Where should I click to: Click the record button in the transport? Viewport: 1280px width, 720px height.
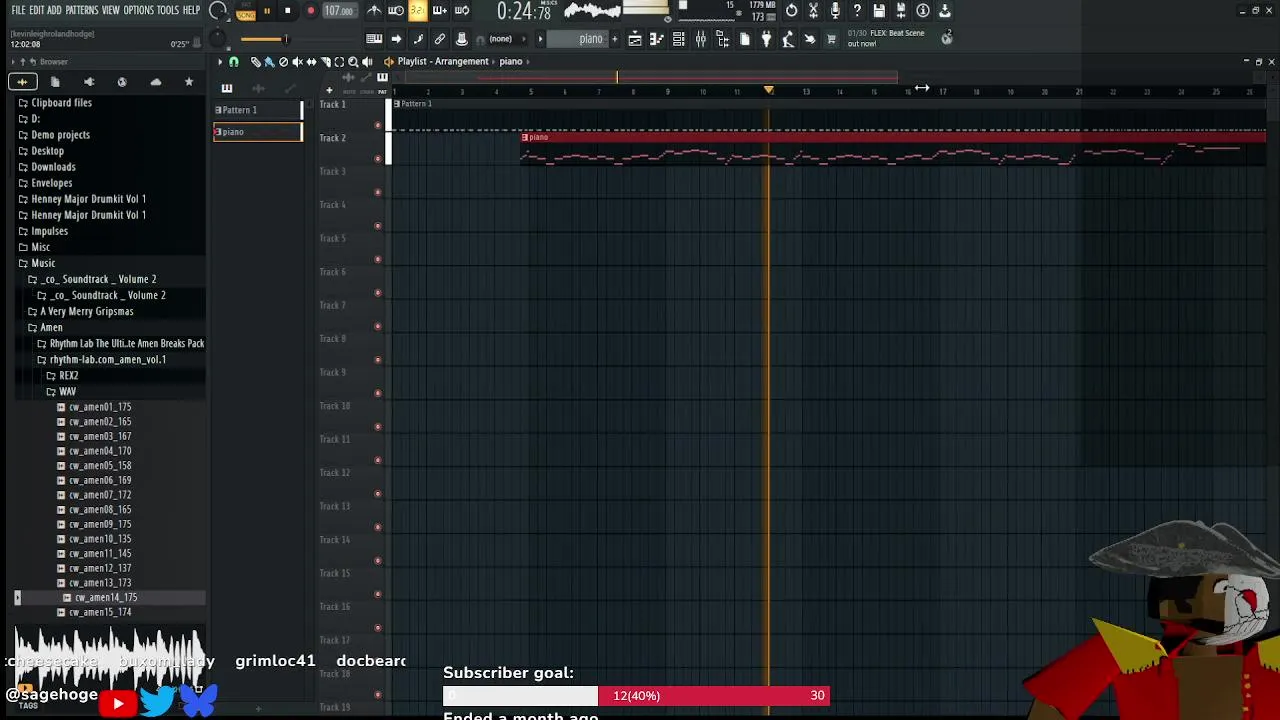click(310, 11)
